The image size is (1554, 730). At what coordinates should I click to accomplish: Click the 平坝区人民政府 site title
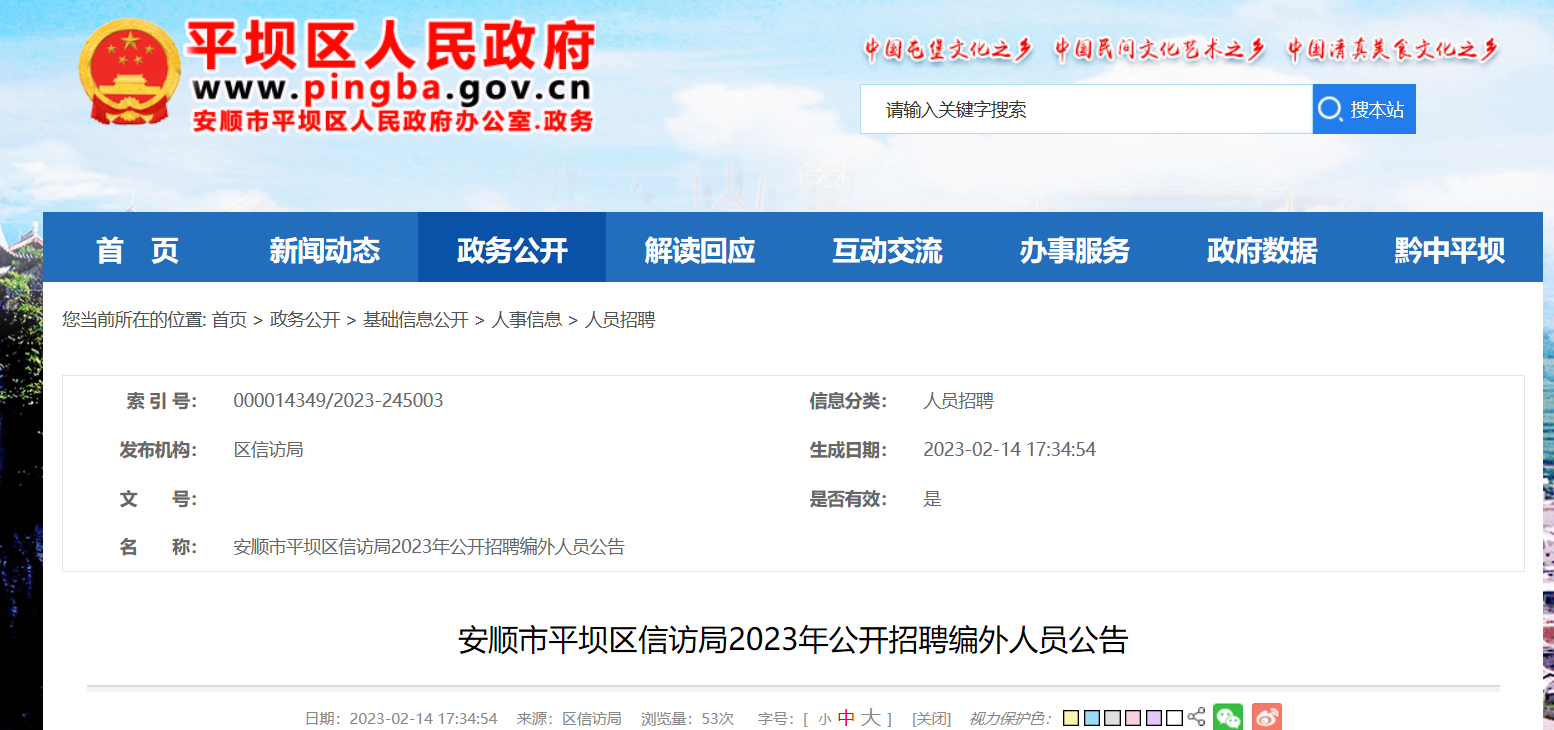(x=392, y=46)
